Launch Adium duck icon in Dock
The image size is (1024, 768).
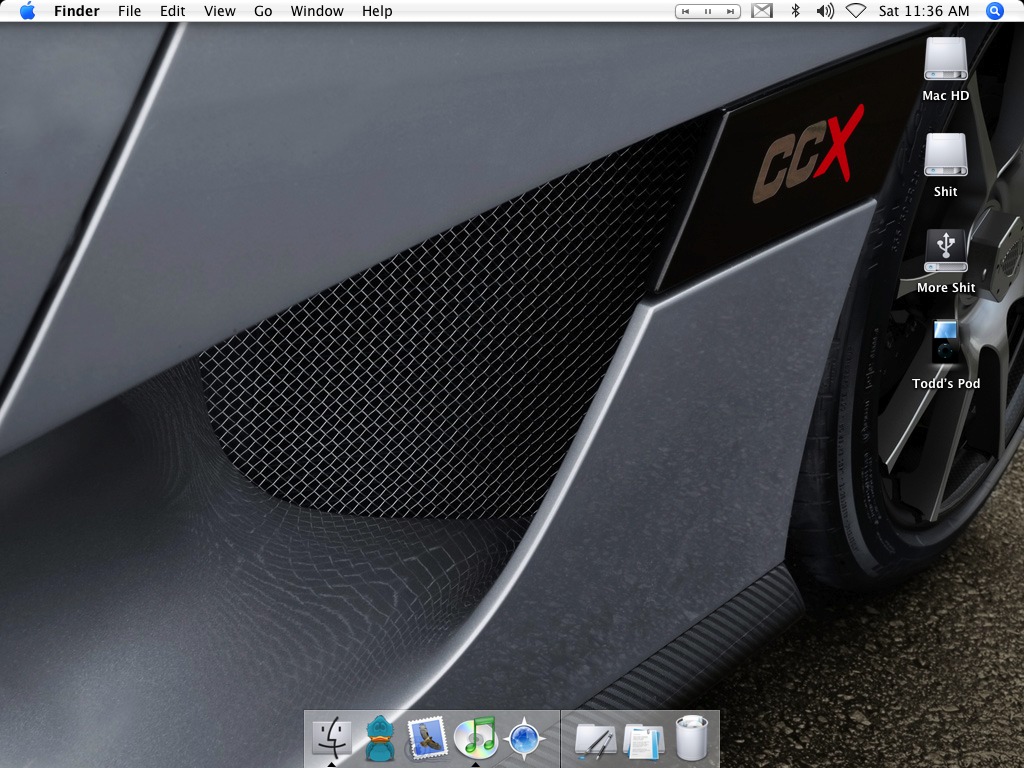[x=380, y=738]
